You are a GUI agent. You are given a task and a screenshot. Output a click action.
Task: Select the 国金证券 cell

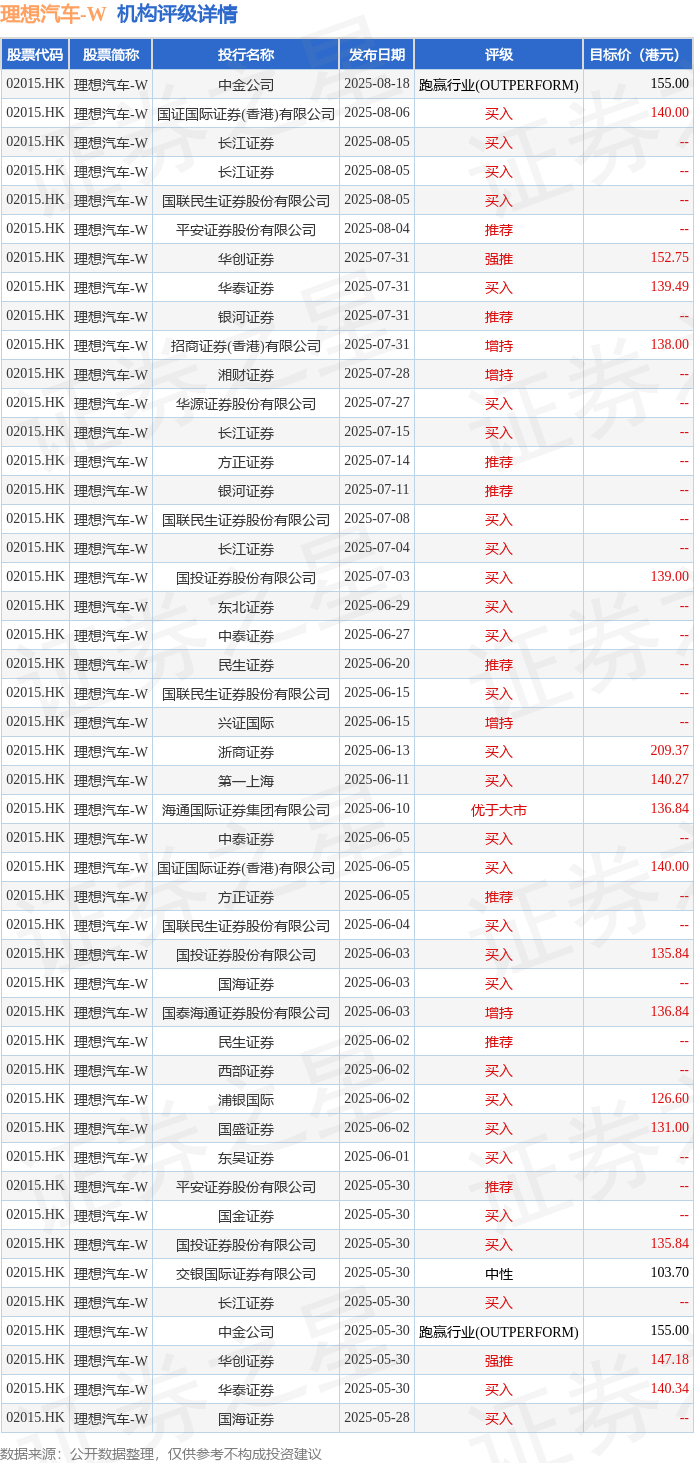click(246, 1216)
